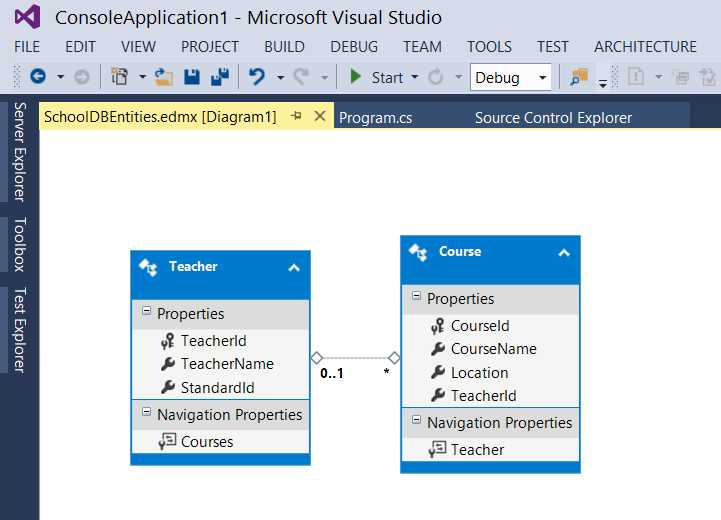The image size is (721, 520).
Task: Click the green Start play icon
Action: coord(355,76)
